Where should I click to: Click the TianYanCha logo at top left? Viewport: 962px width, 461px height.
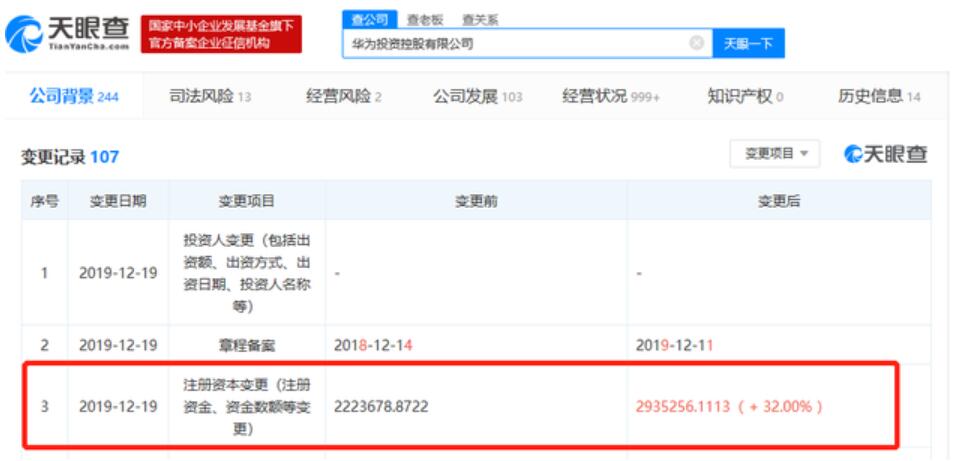[67, 33]
